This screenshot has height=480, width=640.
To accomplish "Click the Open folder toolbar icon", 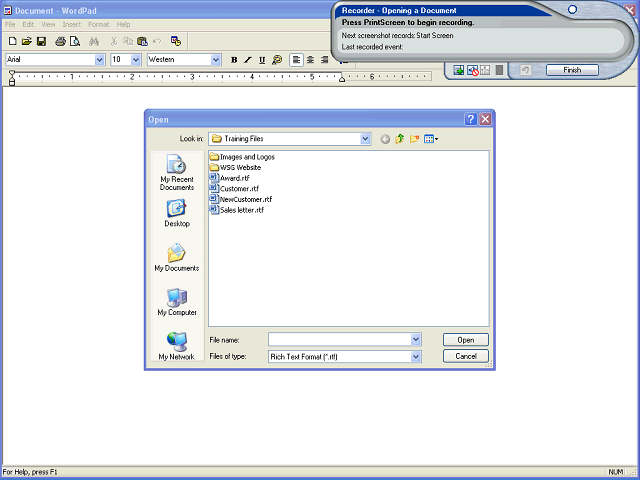I will coord(27,41).
